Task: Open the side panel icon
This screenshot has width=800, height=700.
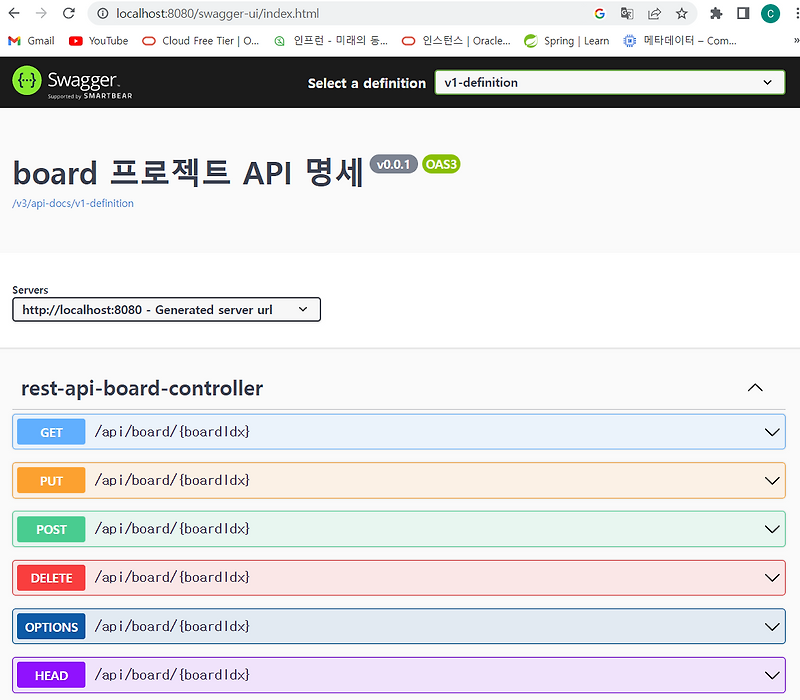Action: coord(743,14)
